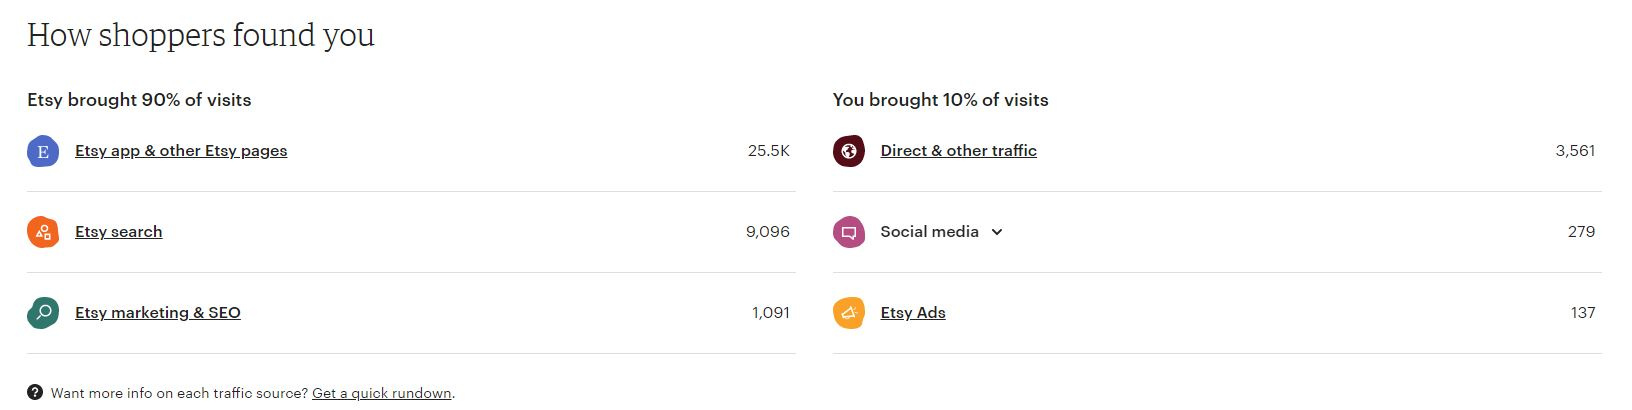Click the orange Etsy search shapes icon
The width and height of the screenshot is (1632, 410).
coord(43,232)
